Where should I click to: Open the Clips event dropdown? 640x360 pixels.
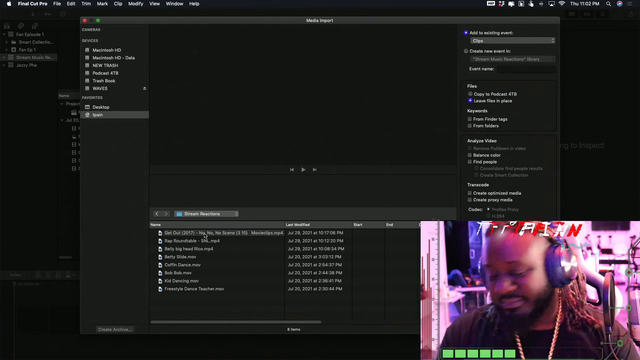(513, 40)
